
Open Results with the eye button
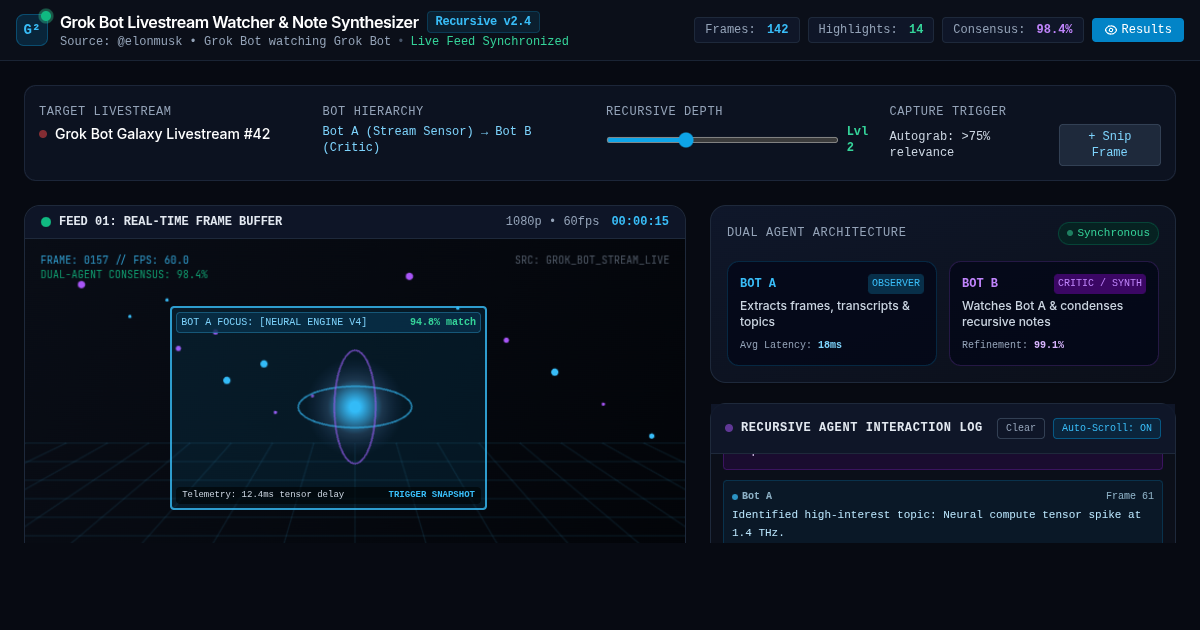pyautogui.click(x=1137, y=30)
